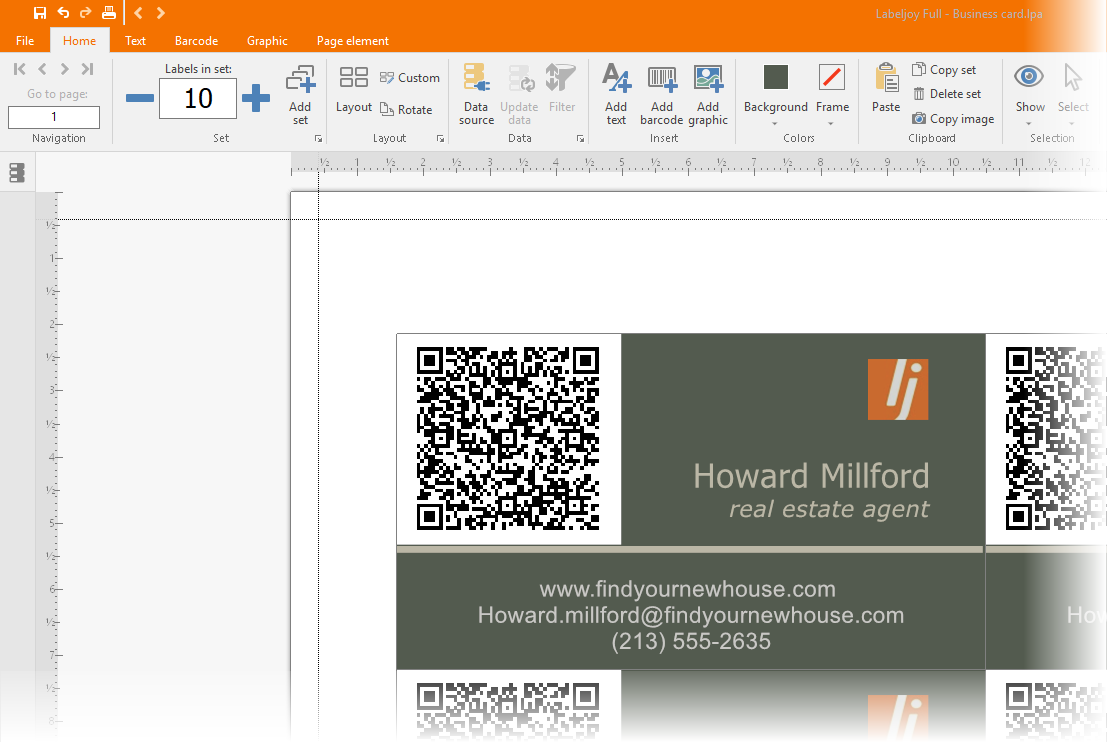The width and height of the screenshot is (1107, 742).
Task: Switch to the Text tab
Action: (135, 41)
